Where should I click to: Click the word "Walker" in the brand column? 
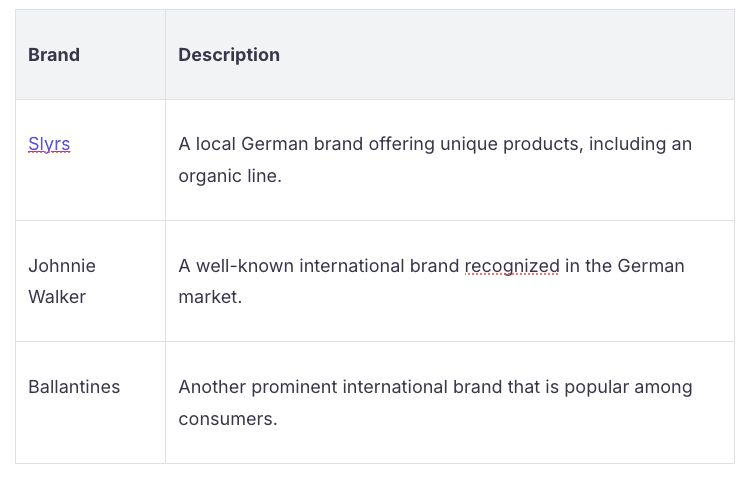[57, 297]
